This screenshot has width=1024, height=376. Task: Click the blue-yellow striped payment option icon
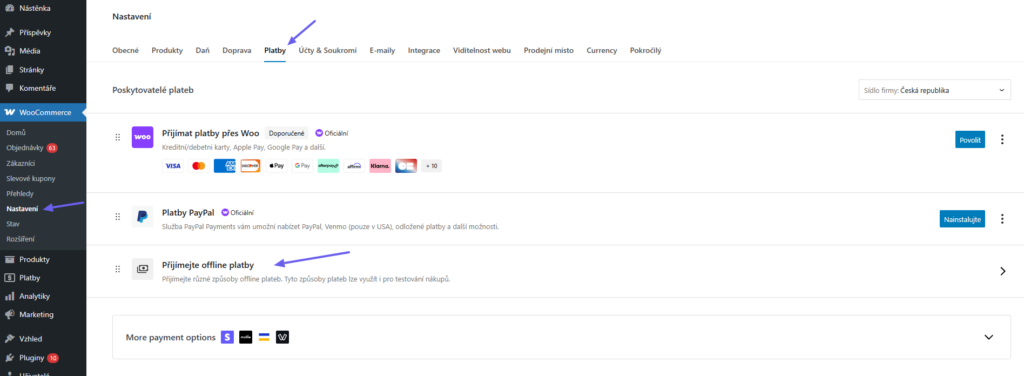coord(264,337)
